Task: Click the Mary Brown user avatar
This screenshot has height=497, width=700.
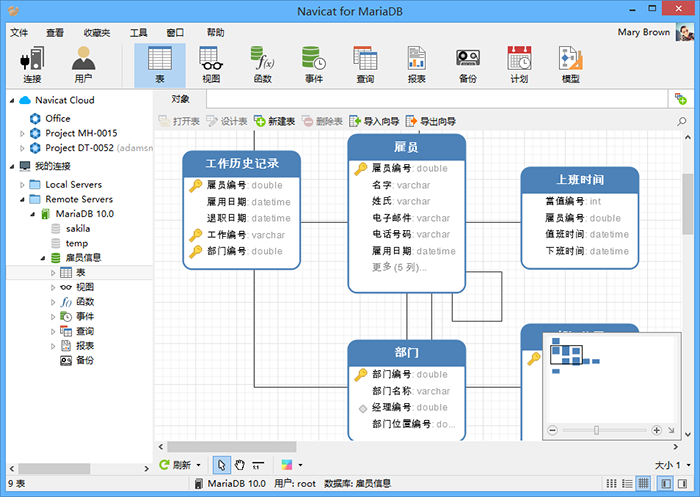Action: pos(685,33)
